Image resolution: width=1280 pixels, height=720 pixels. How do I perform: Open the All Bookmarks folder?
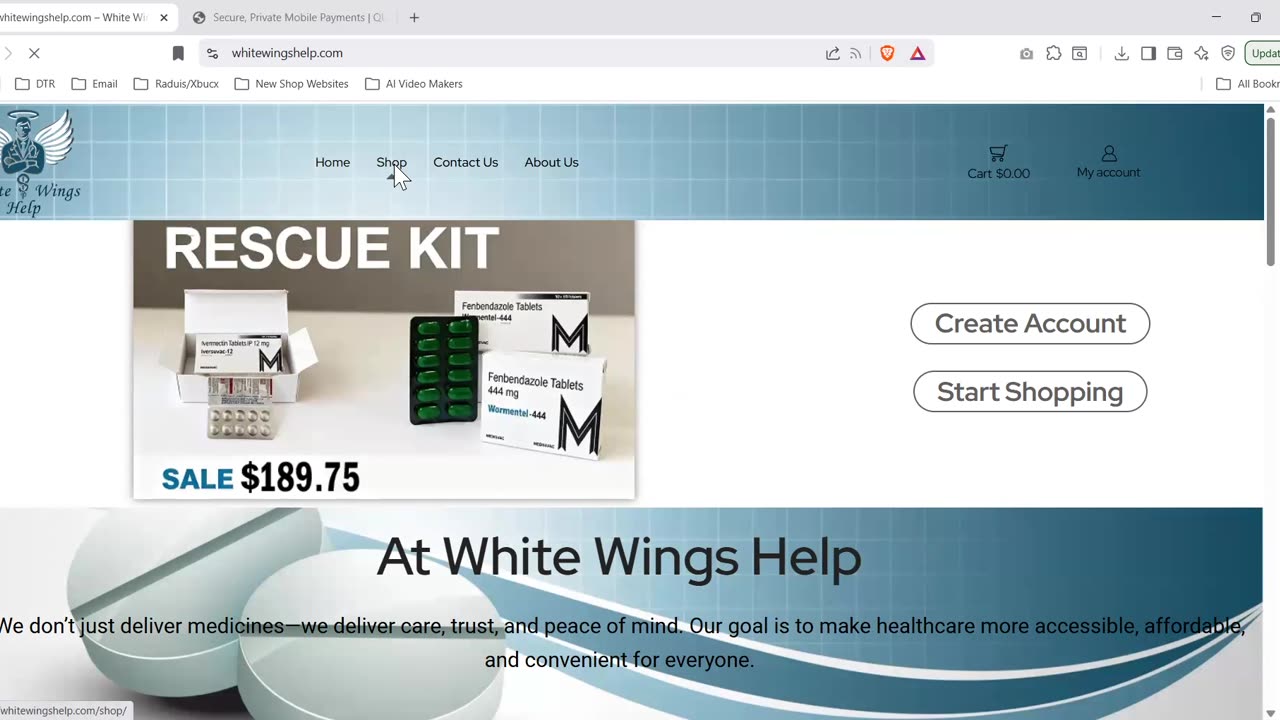tap(1247, 84)
